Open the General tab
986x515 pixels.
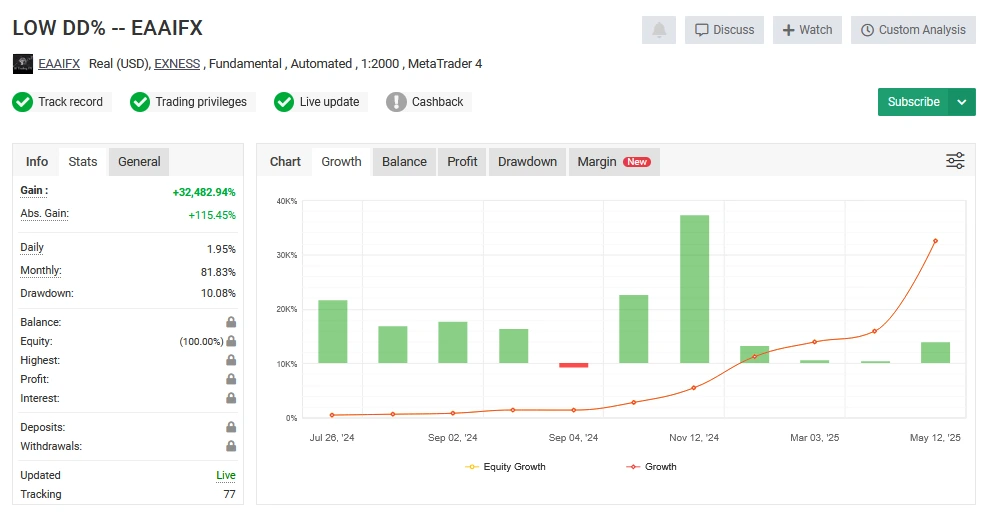[x=139, y=162]
